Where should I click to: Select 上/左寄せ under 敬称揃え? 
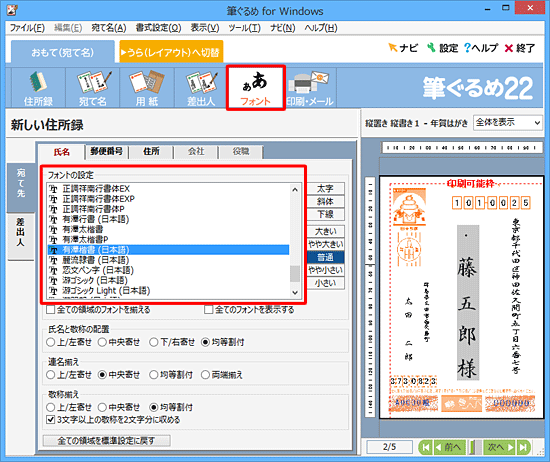(x=51, y=407)
